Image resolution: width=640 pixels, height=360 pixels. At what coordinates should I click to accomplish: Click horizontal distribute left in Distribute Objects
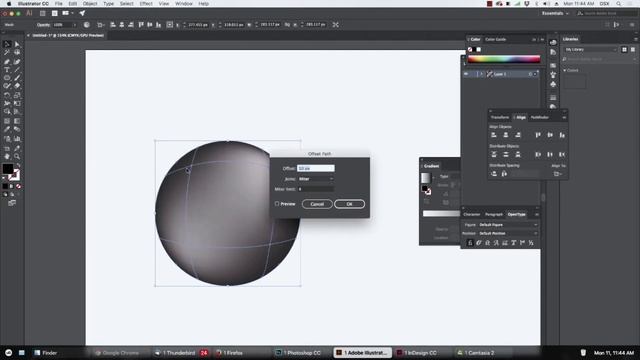[x=538, y=154]
